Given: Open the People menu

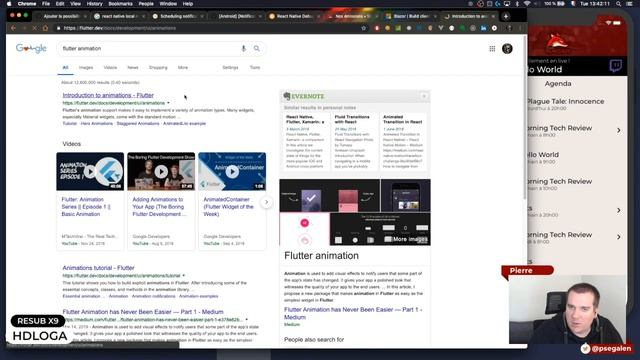Looking at the screenshot, I should [x=146, y=4].
